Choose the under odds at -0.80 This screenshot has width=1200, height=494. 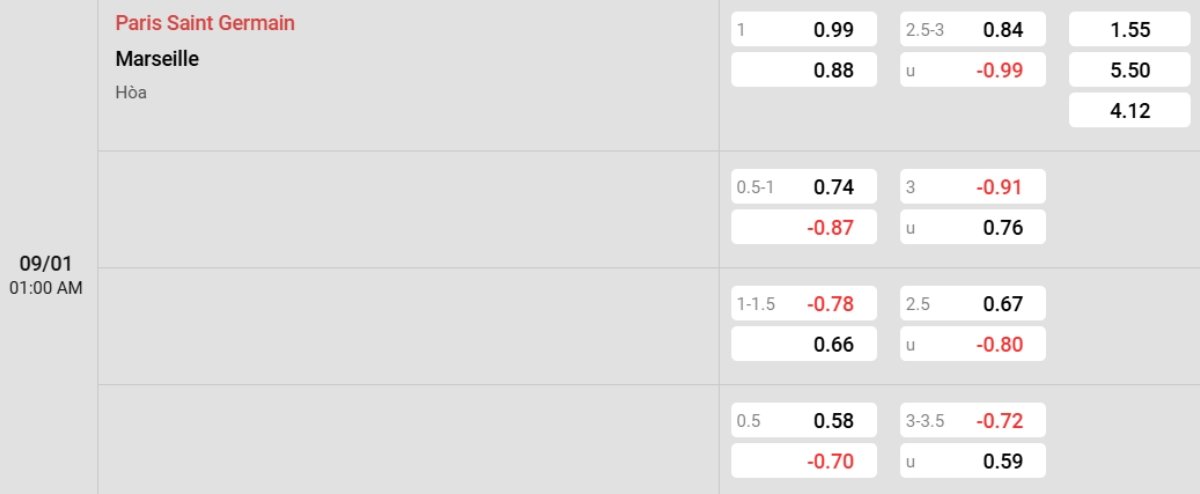(x=973, y=344)
